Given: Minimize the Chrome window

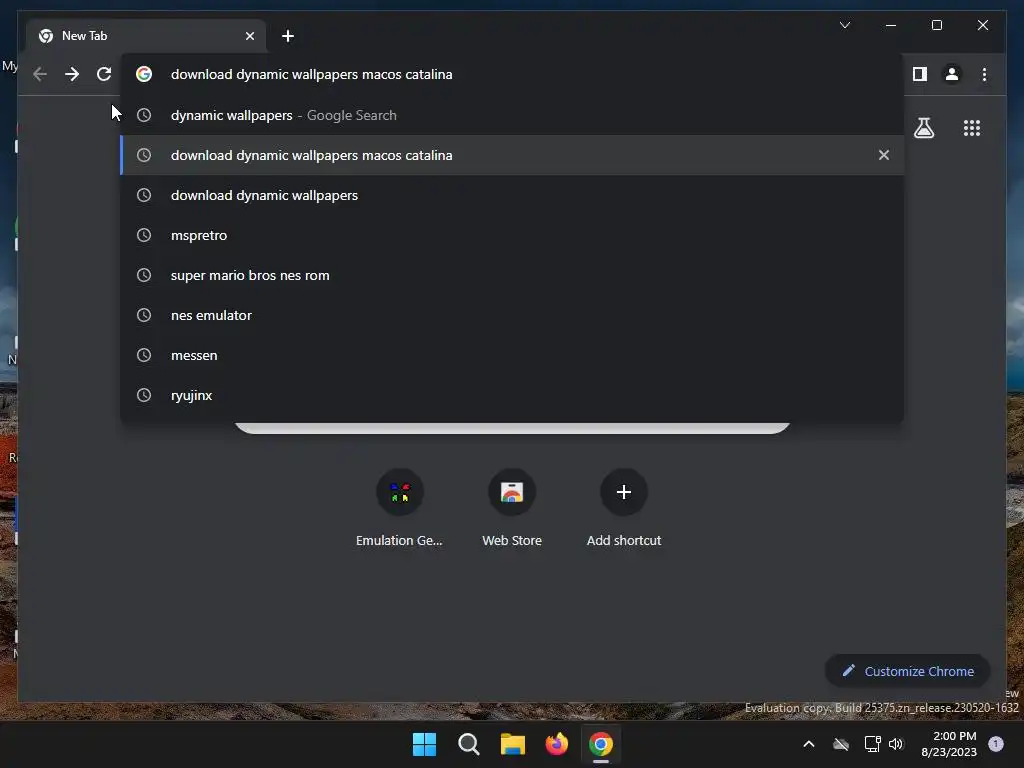Looking at the screenshot, I should [891, 25].
